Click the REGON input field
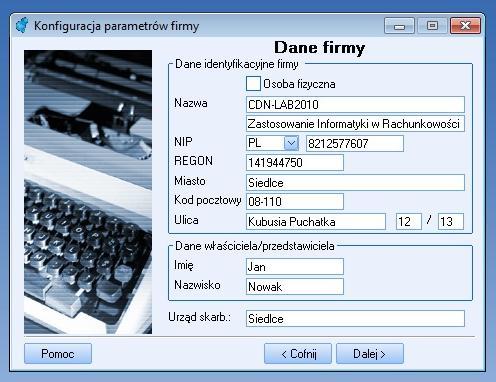Image resolution: width=496 pixels, height=382 pixels. point(295,163)
